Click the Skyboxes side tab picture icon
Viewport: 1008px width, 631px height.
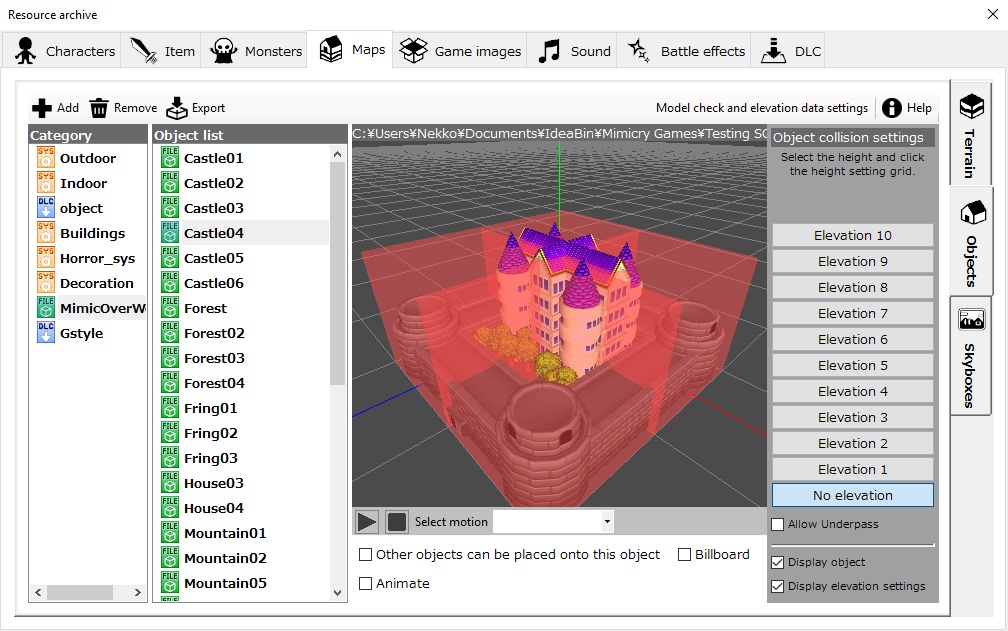click(x=971, y=319)
